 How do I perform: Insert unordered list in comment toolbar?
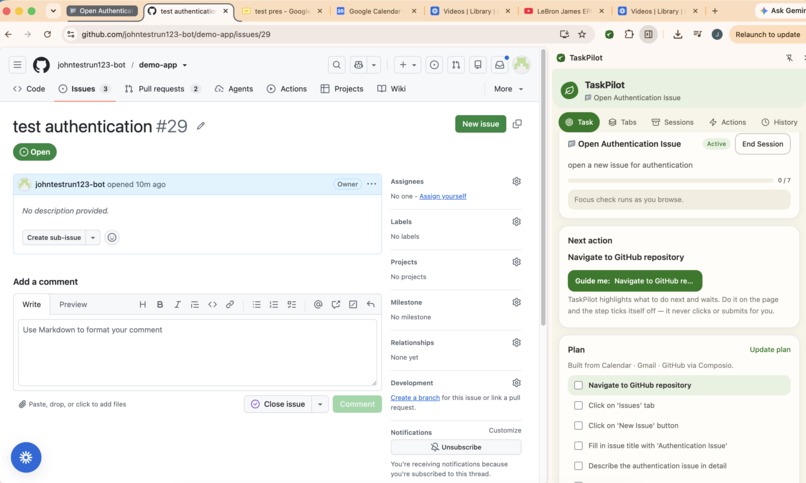point(257,304)
